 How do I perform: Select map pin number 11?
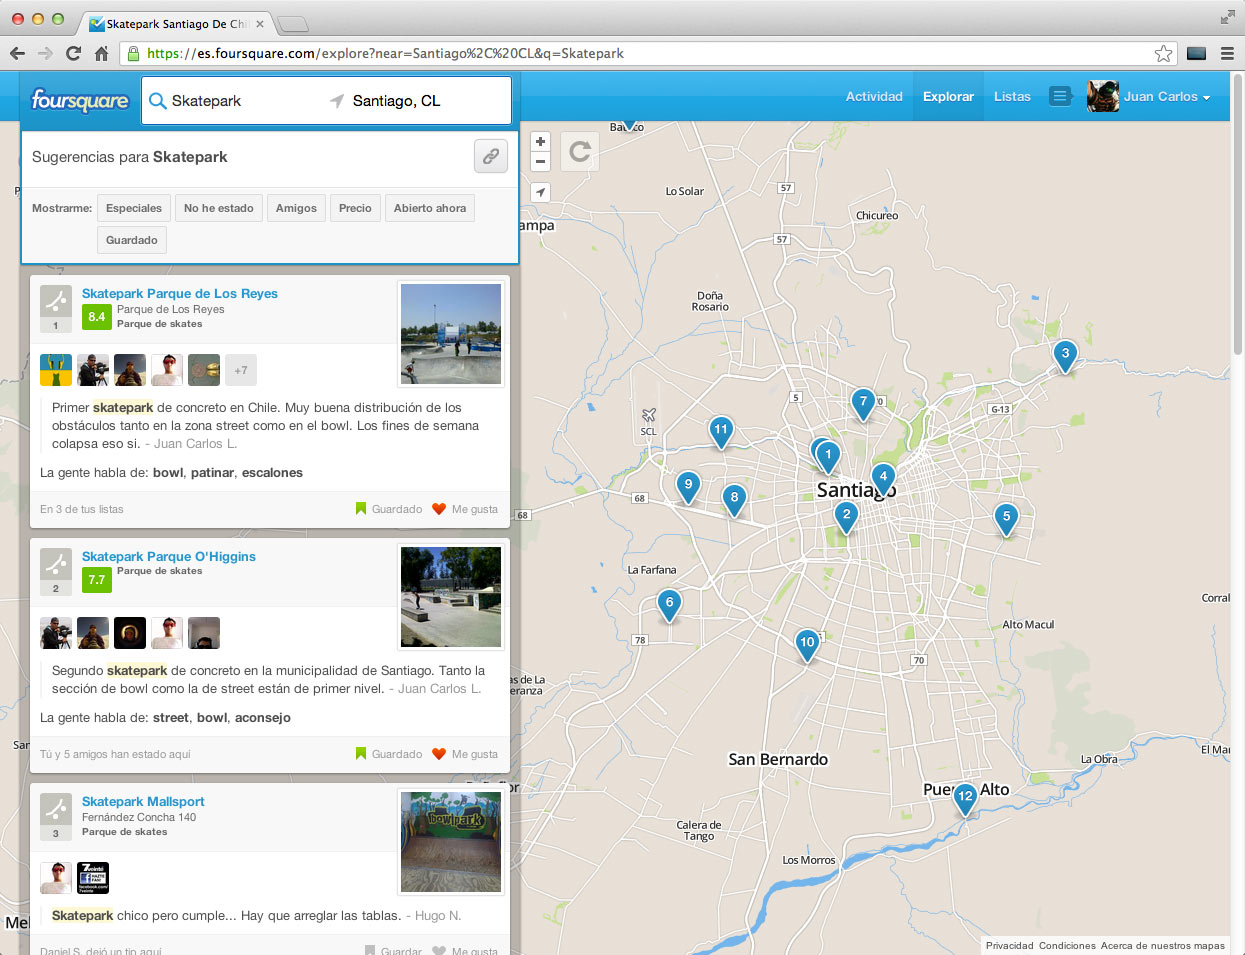coord(720,431)
